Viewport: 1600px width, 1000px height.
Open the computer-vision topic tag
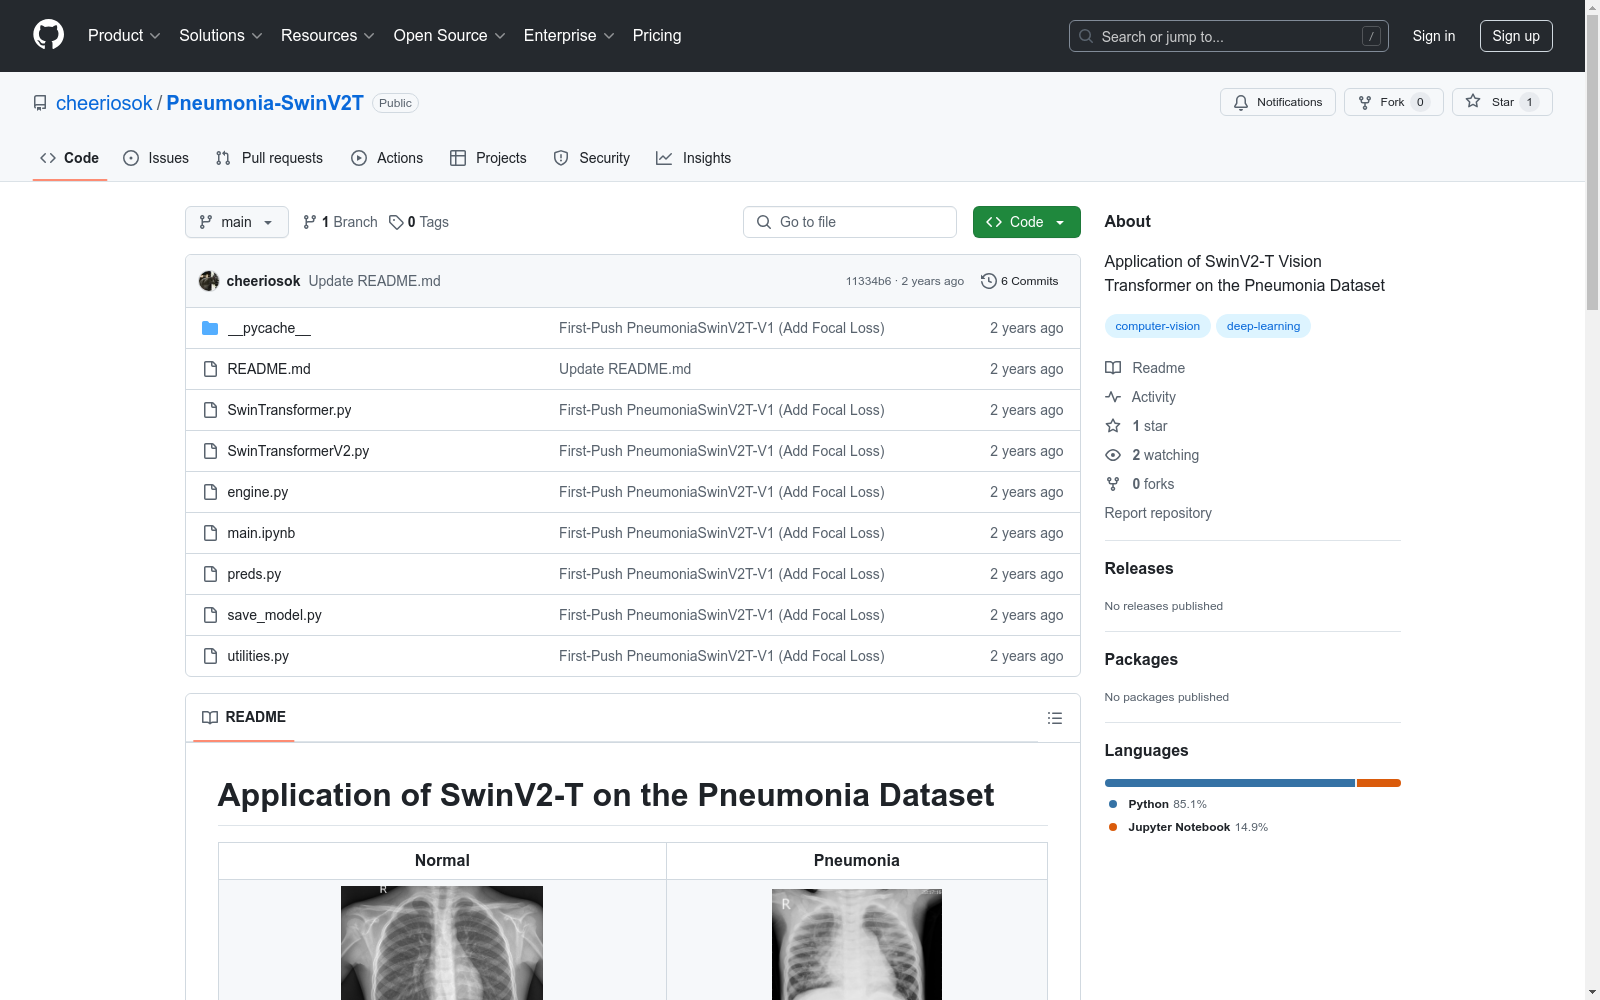(1158, 326)
